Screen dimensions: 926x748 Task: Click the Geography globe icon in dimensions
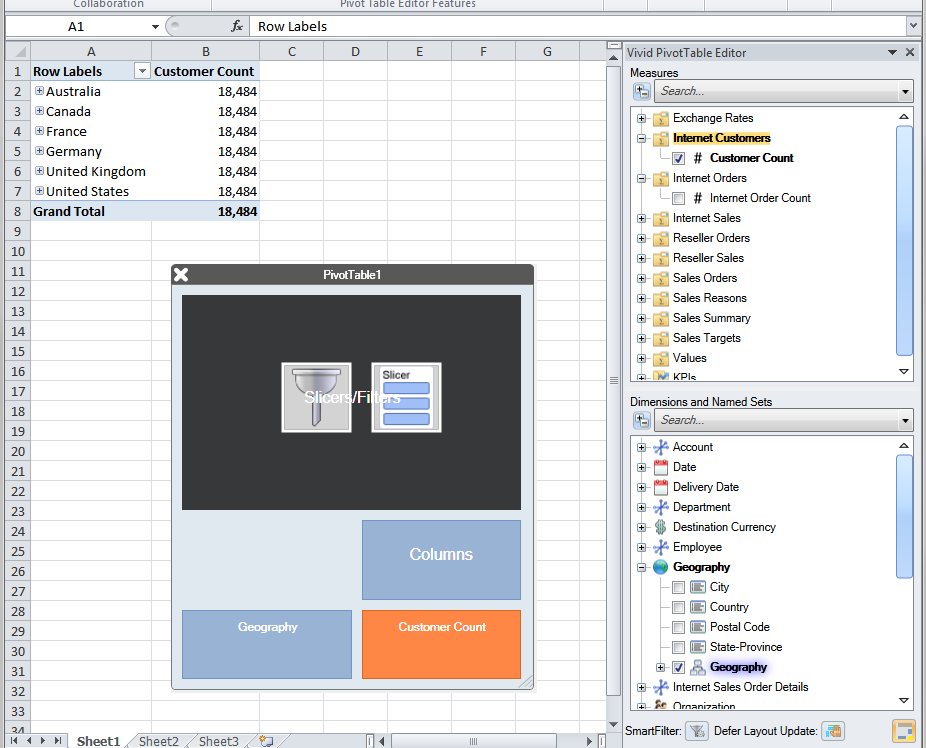click(660, 567)
